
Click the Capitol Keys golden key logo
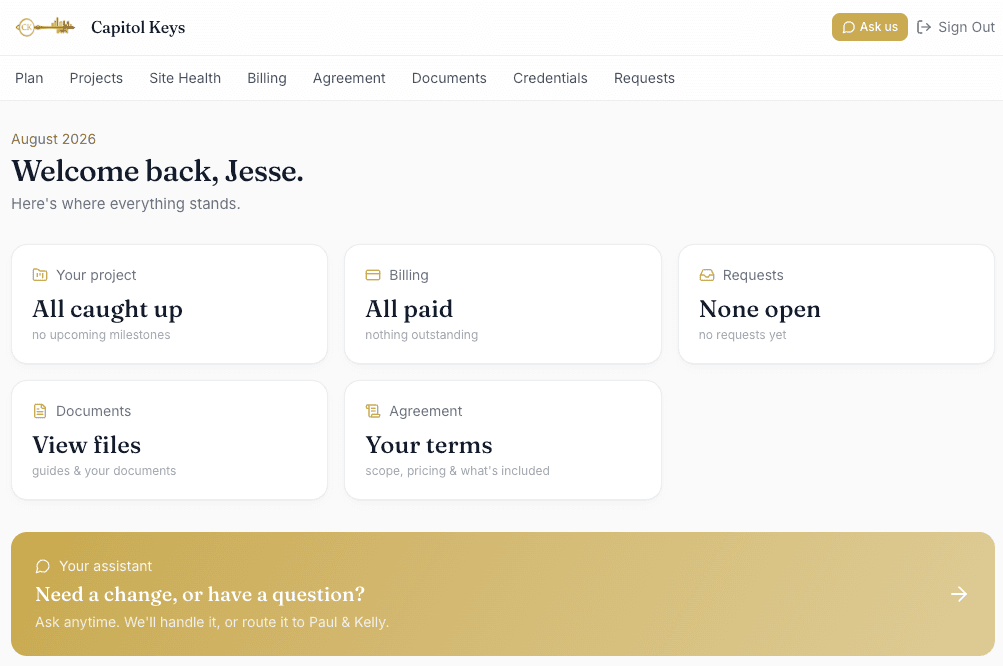[x=45, y=27]
